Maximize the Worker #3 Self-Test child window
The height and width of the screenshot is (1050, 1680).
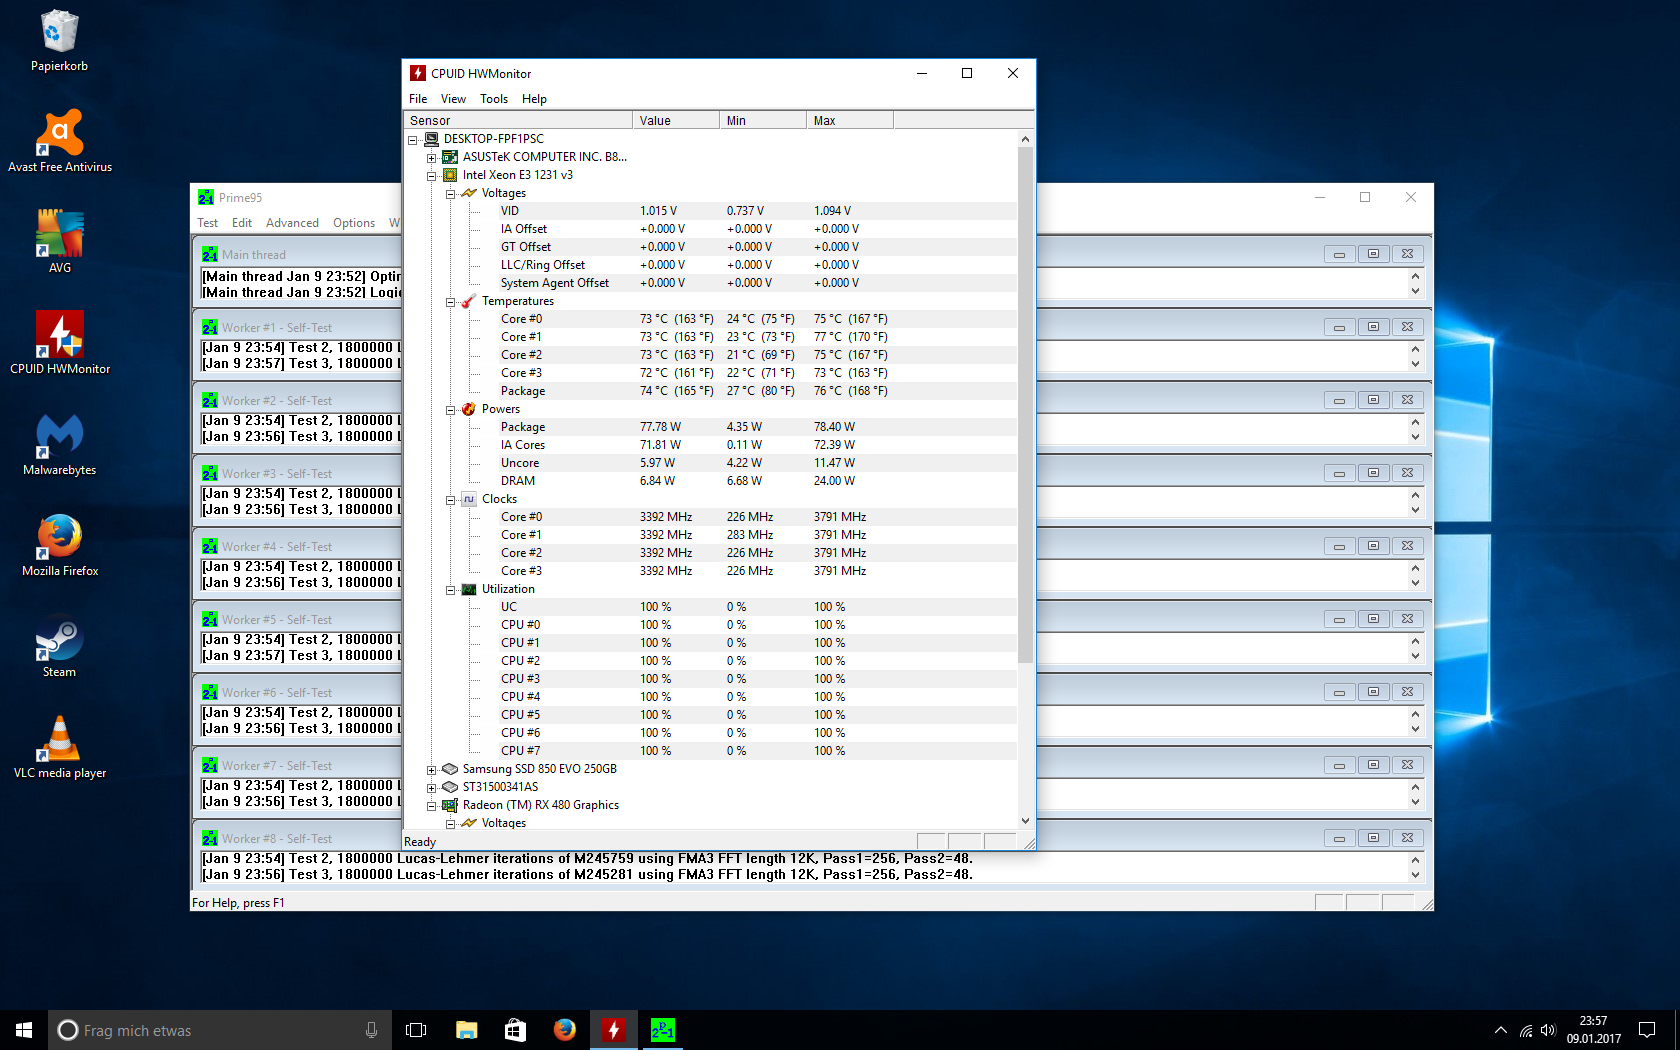[x=1373, y=473]
